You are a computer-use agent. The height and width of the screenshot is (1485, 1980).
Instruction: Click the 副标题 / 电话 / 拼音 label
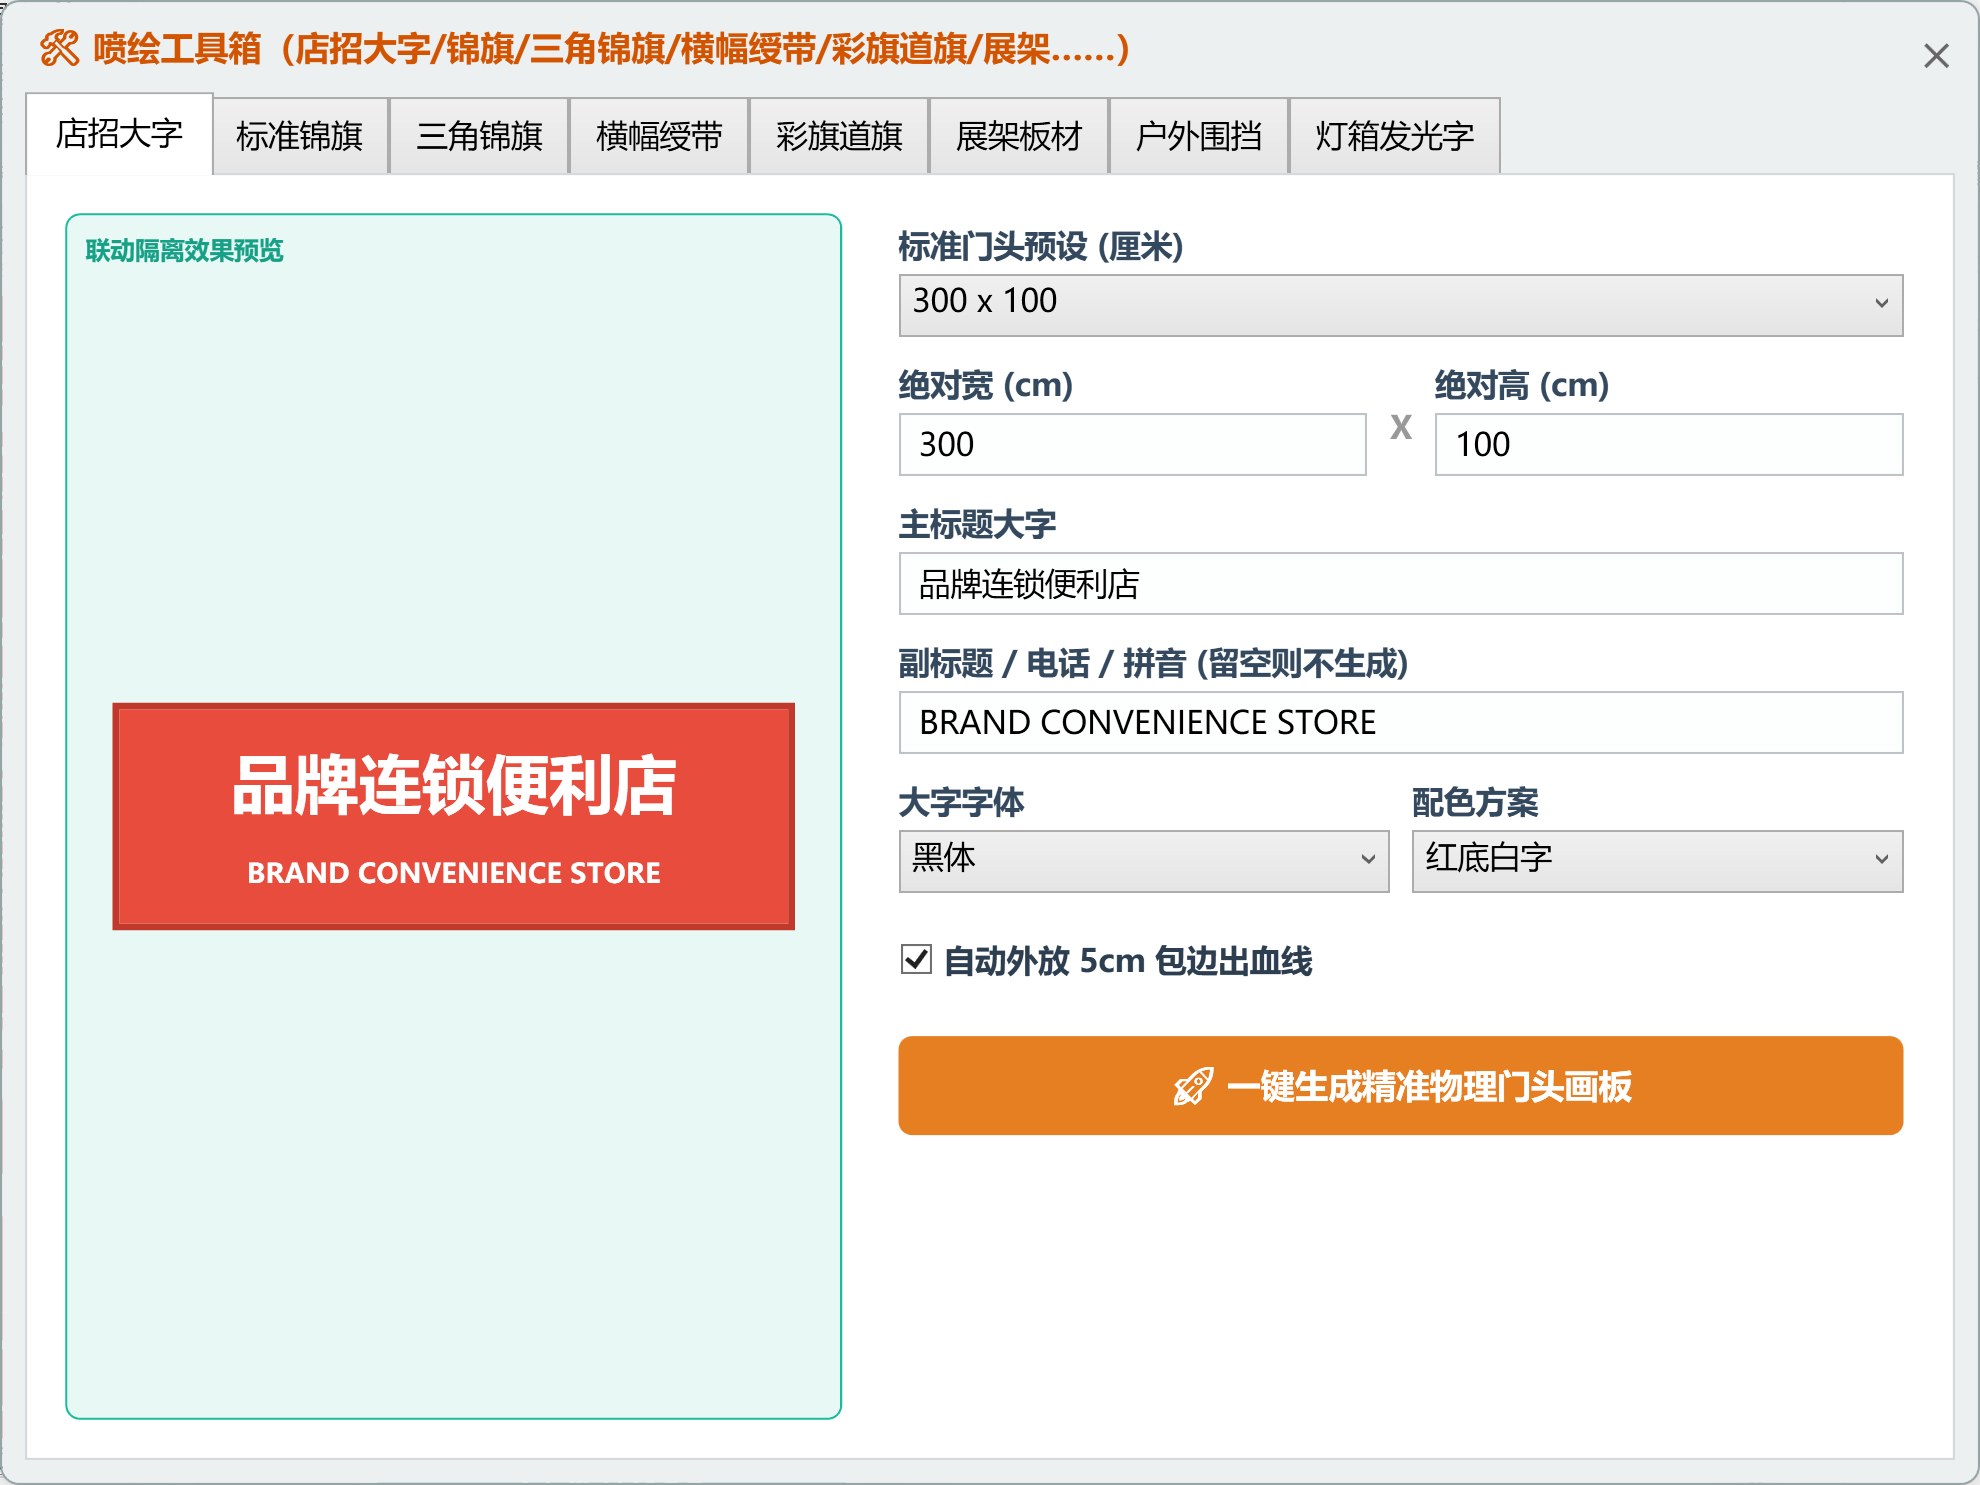(1153, 663)
